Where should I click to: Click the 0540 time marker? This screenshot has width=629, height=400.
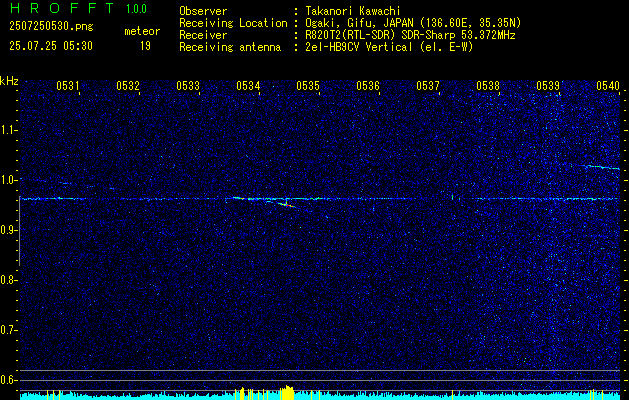click(x=608, y=85)
